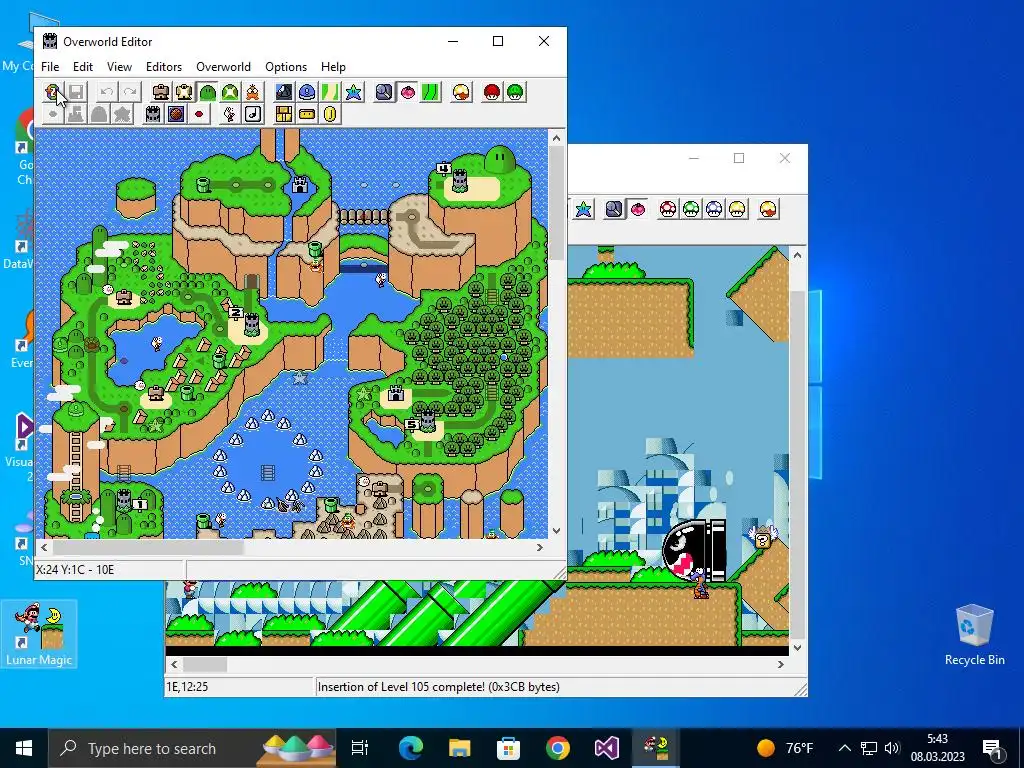Select the gray castle toolbar icon
The height and width of the screenshot is (768, 1024).
153,114
